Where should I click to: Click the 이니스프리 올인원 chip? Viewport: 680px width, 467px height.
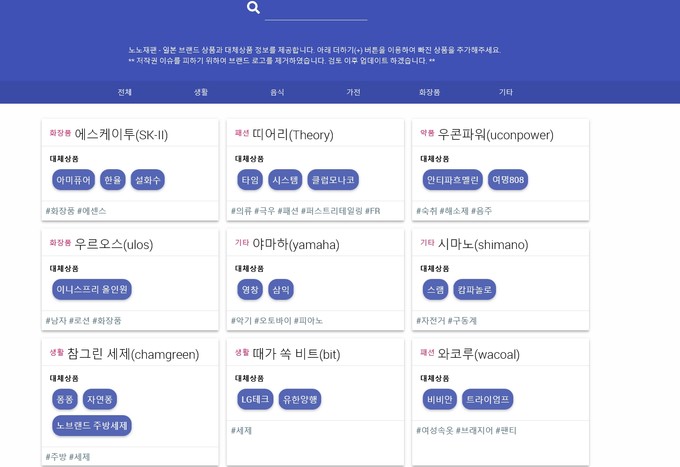point(92,289)
